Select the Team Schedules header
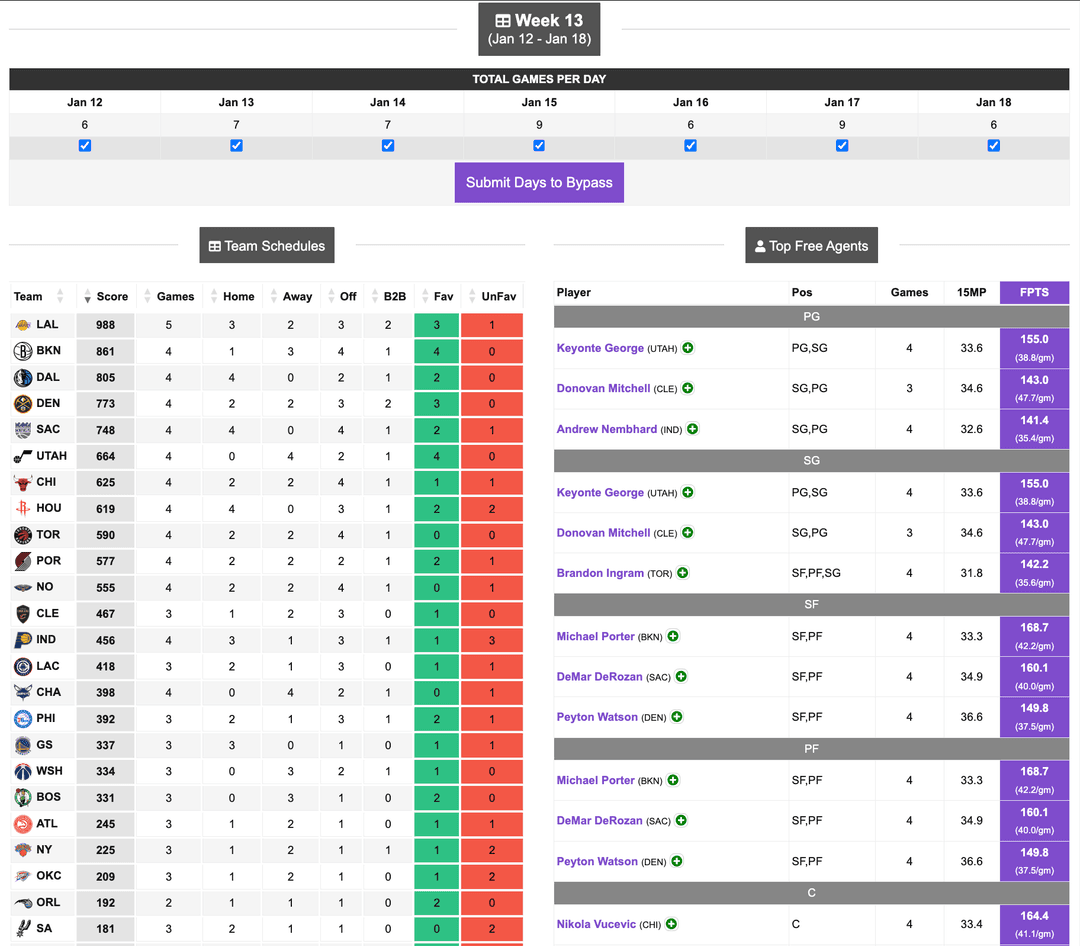The width and height of the screenshot is (1080, 946). click(x=266, y=245)
